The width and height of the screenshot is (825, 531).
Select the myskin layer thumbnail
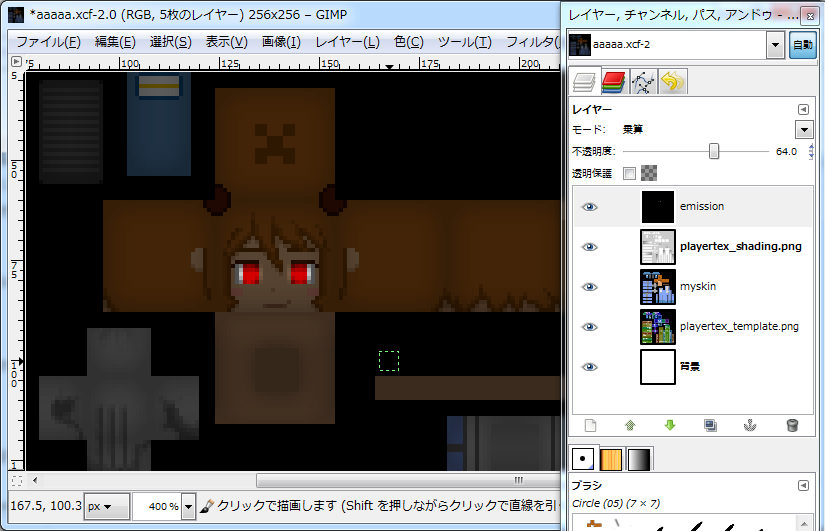point(658,287)
